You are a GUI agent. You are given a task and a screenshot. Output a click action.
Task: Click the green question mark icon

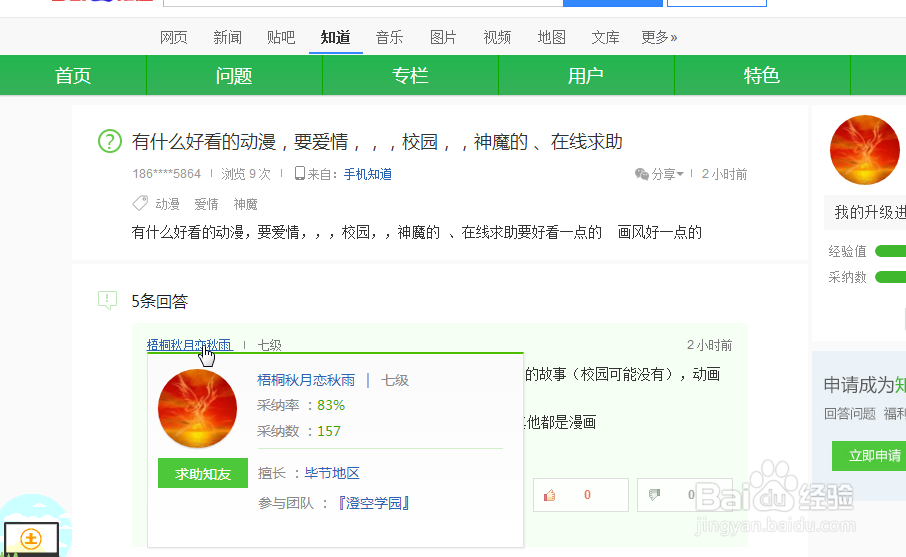110,141
